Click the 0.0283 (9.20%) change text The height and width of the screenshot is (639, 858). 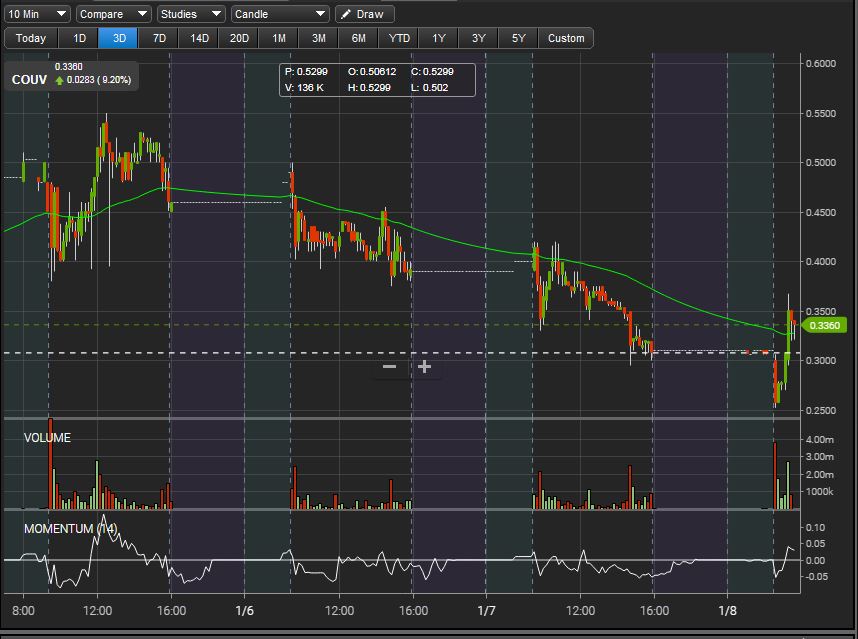[x=99, y=80]
